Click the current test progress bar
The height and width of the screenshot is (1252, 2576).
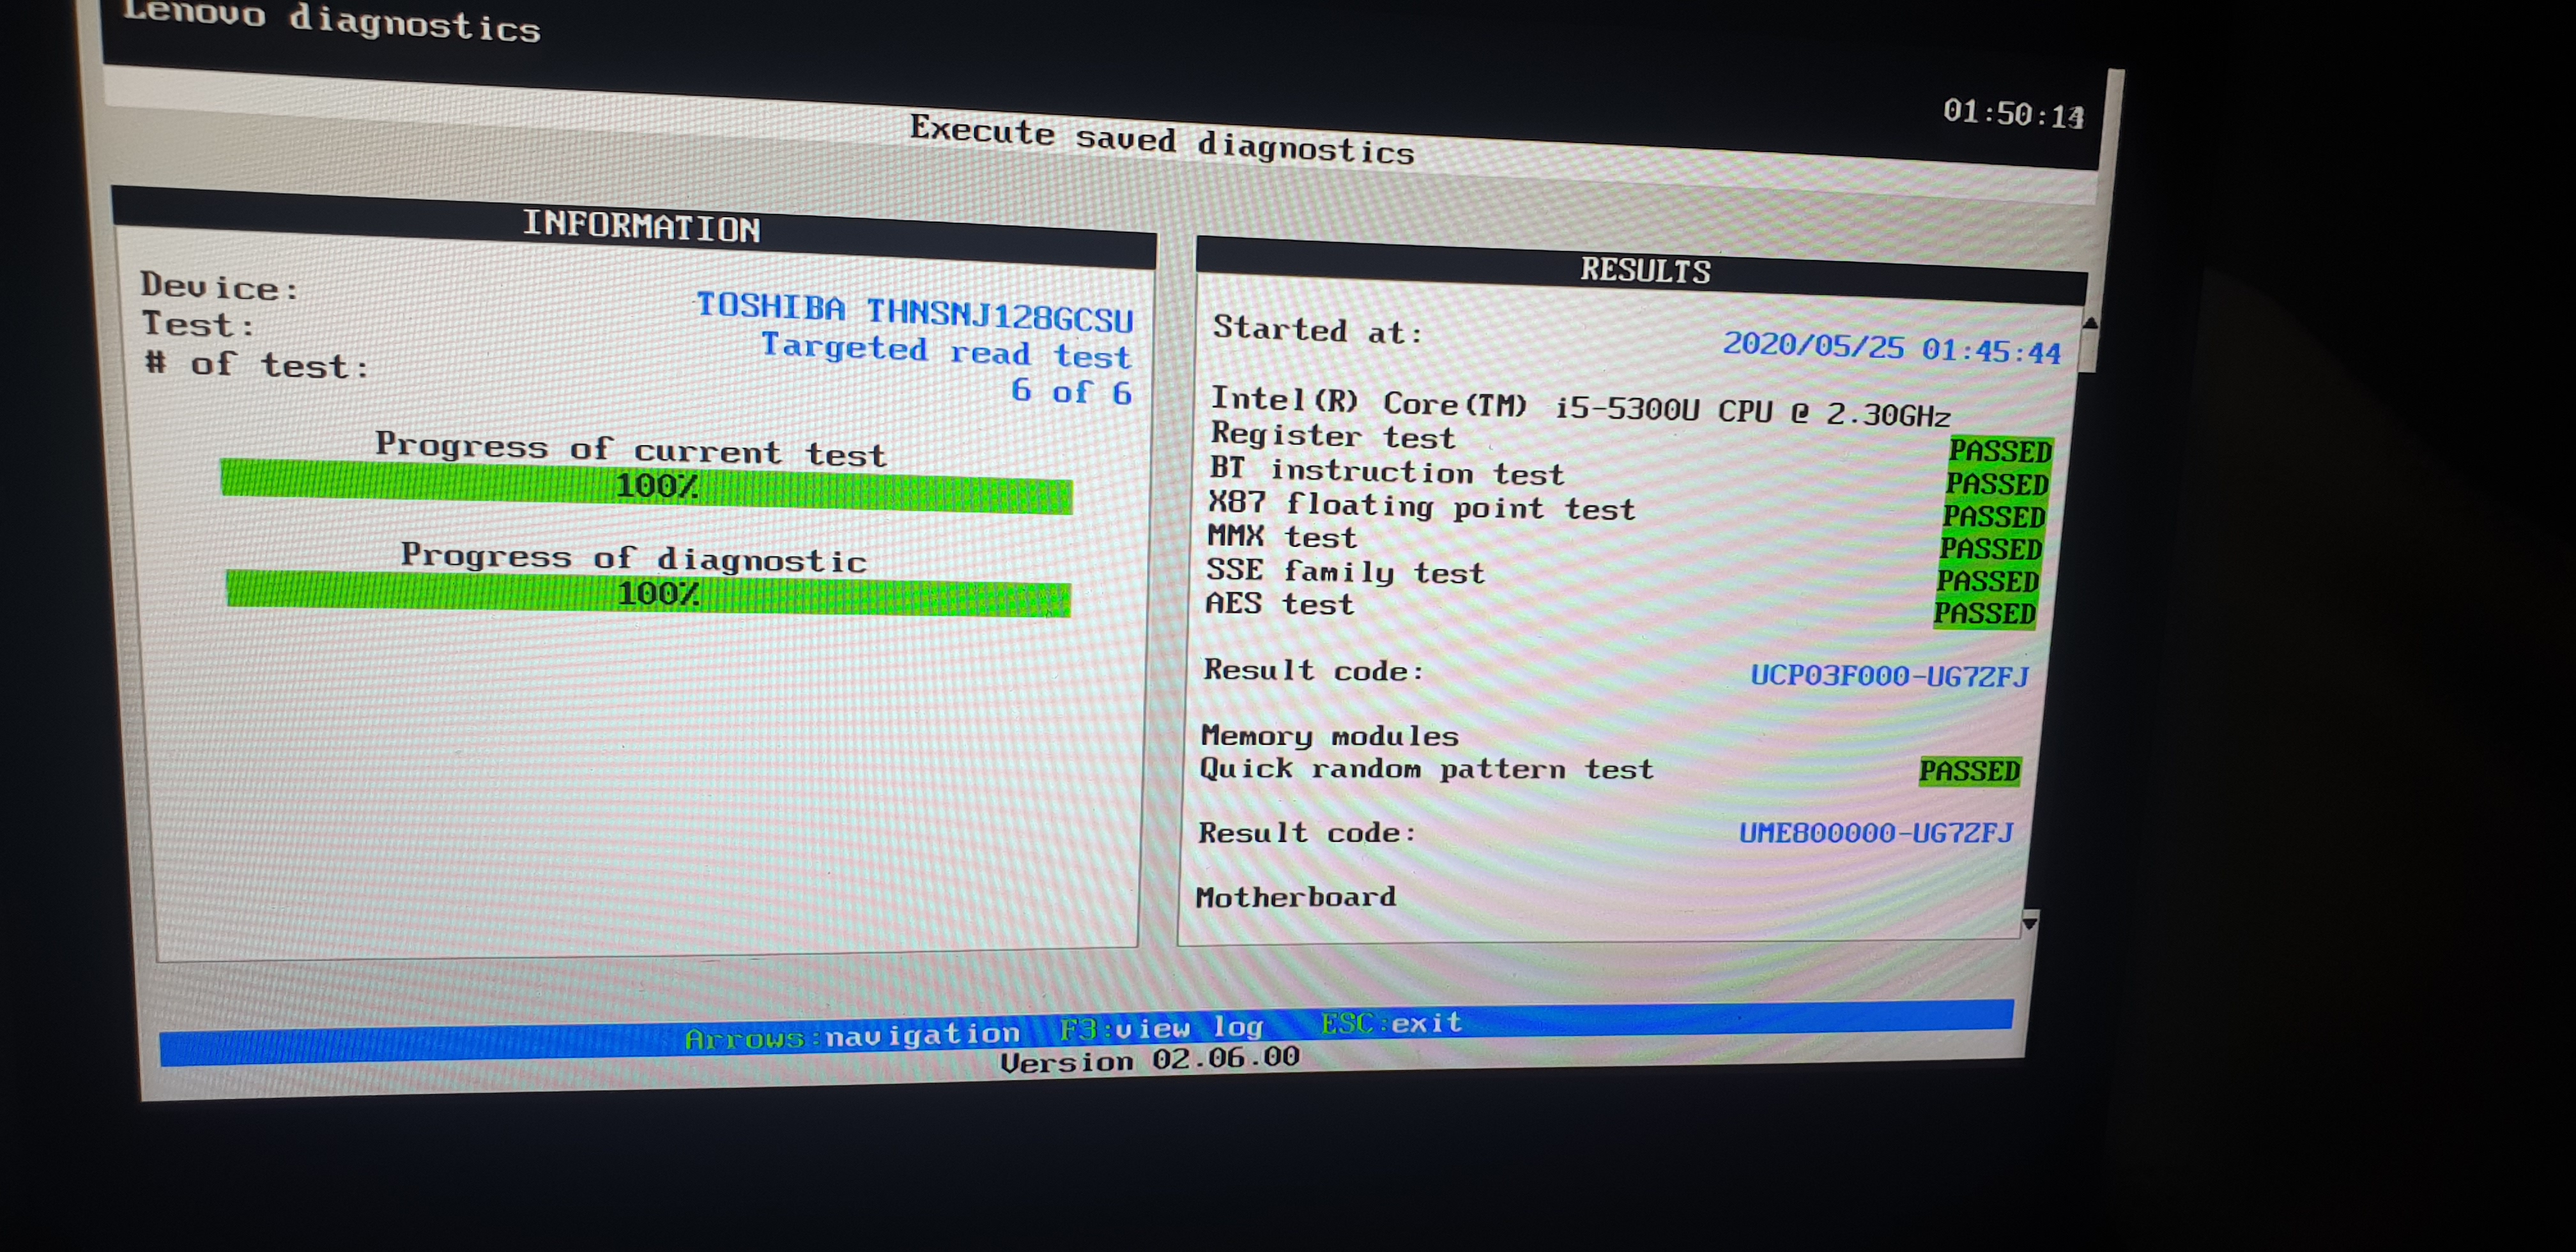[x=646, y=487]
